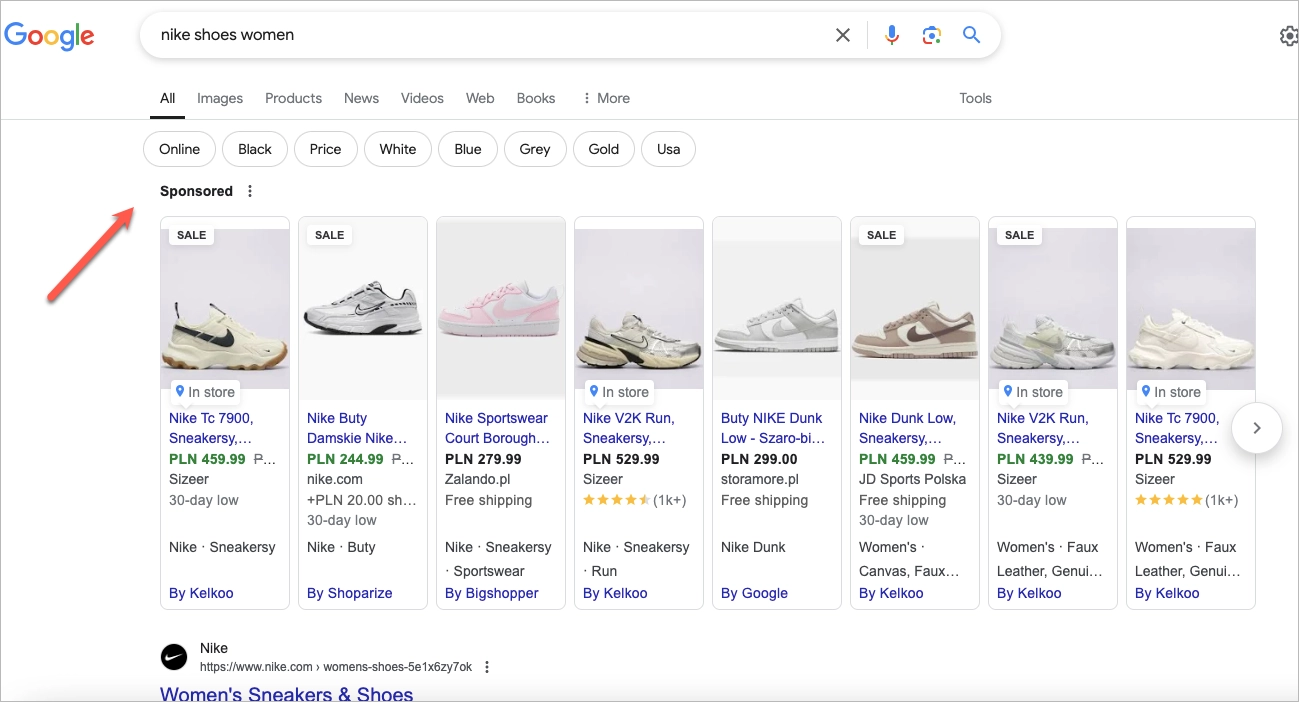Open options menu on the Nike result
The width and height of the screenshot is (1299, 702).
486,666
